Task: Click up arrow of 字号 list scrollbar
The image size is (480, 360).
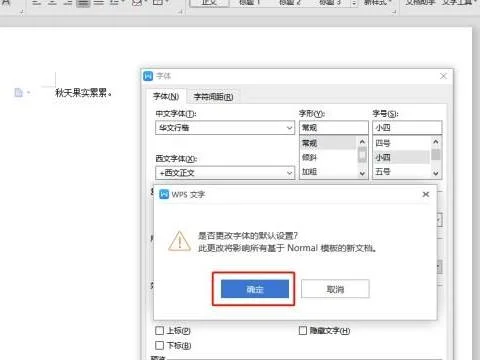Action: (436, 142)
